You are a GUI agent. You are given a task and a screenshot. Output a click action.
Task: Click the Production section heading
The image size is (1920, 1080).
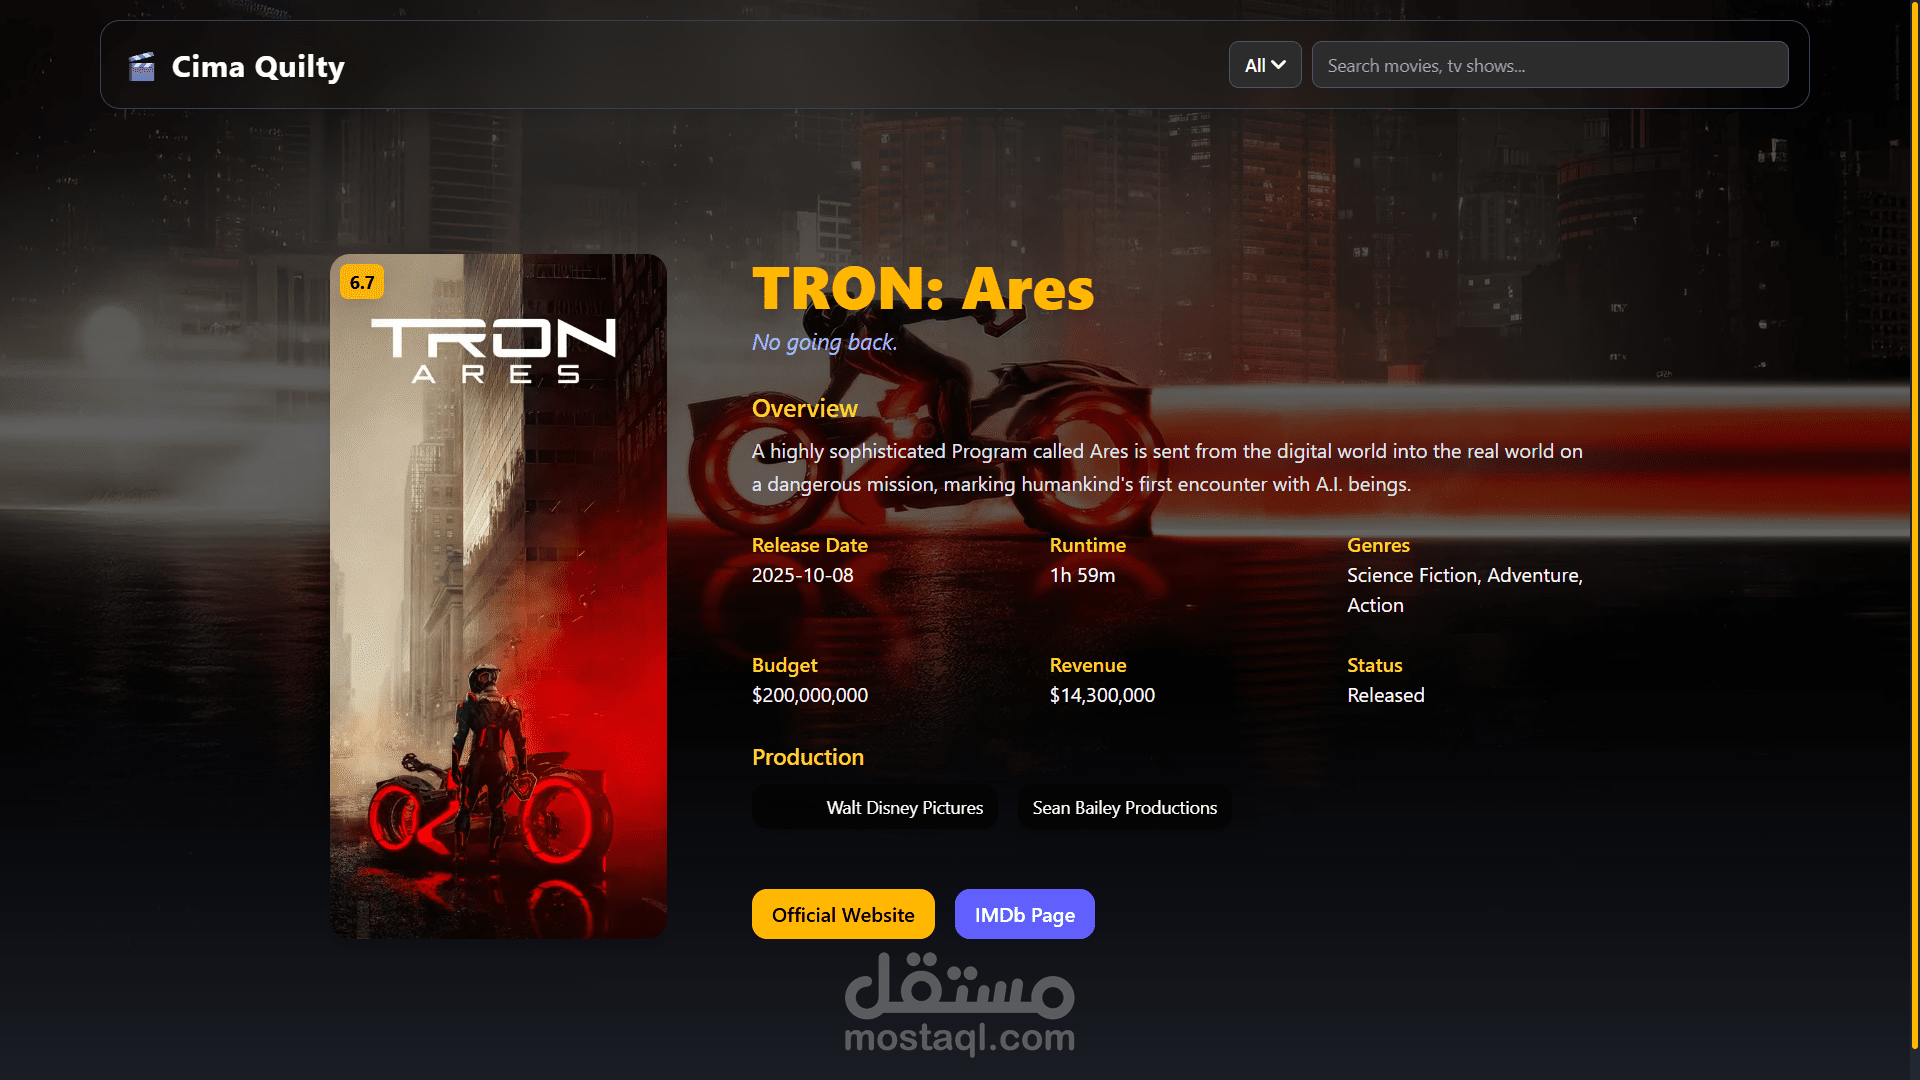pos(808,757)
